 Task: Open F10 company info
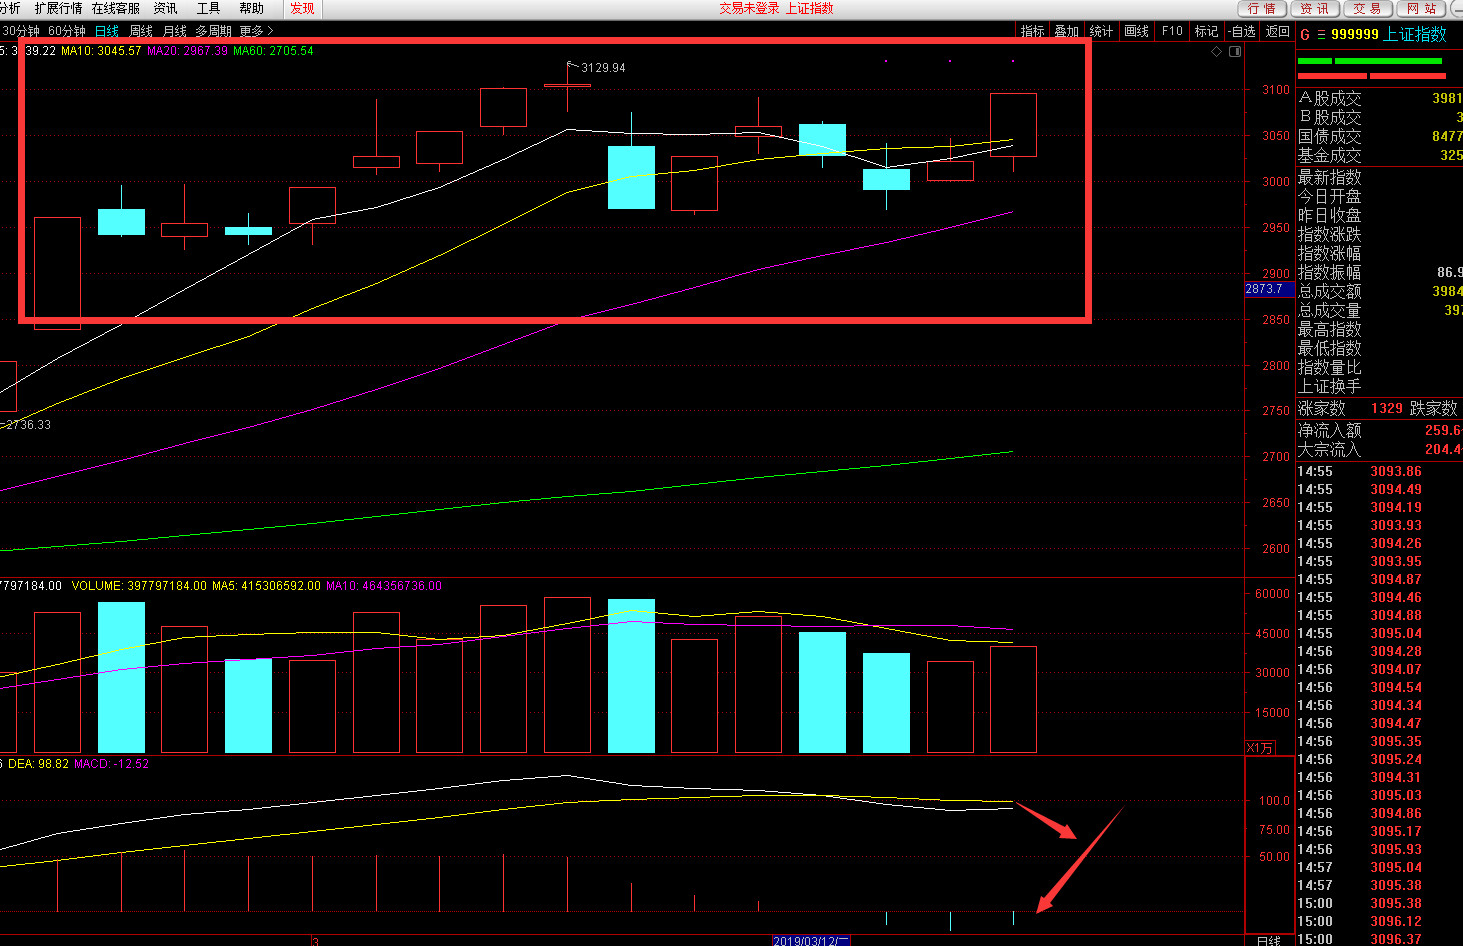(x=1172, y=31)
